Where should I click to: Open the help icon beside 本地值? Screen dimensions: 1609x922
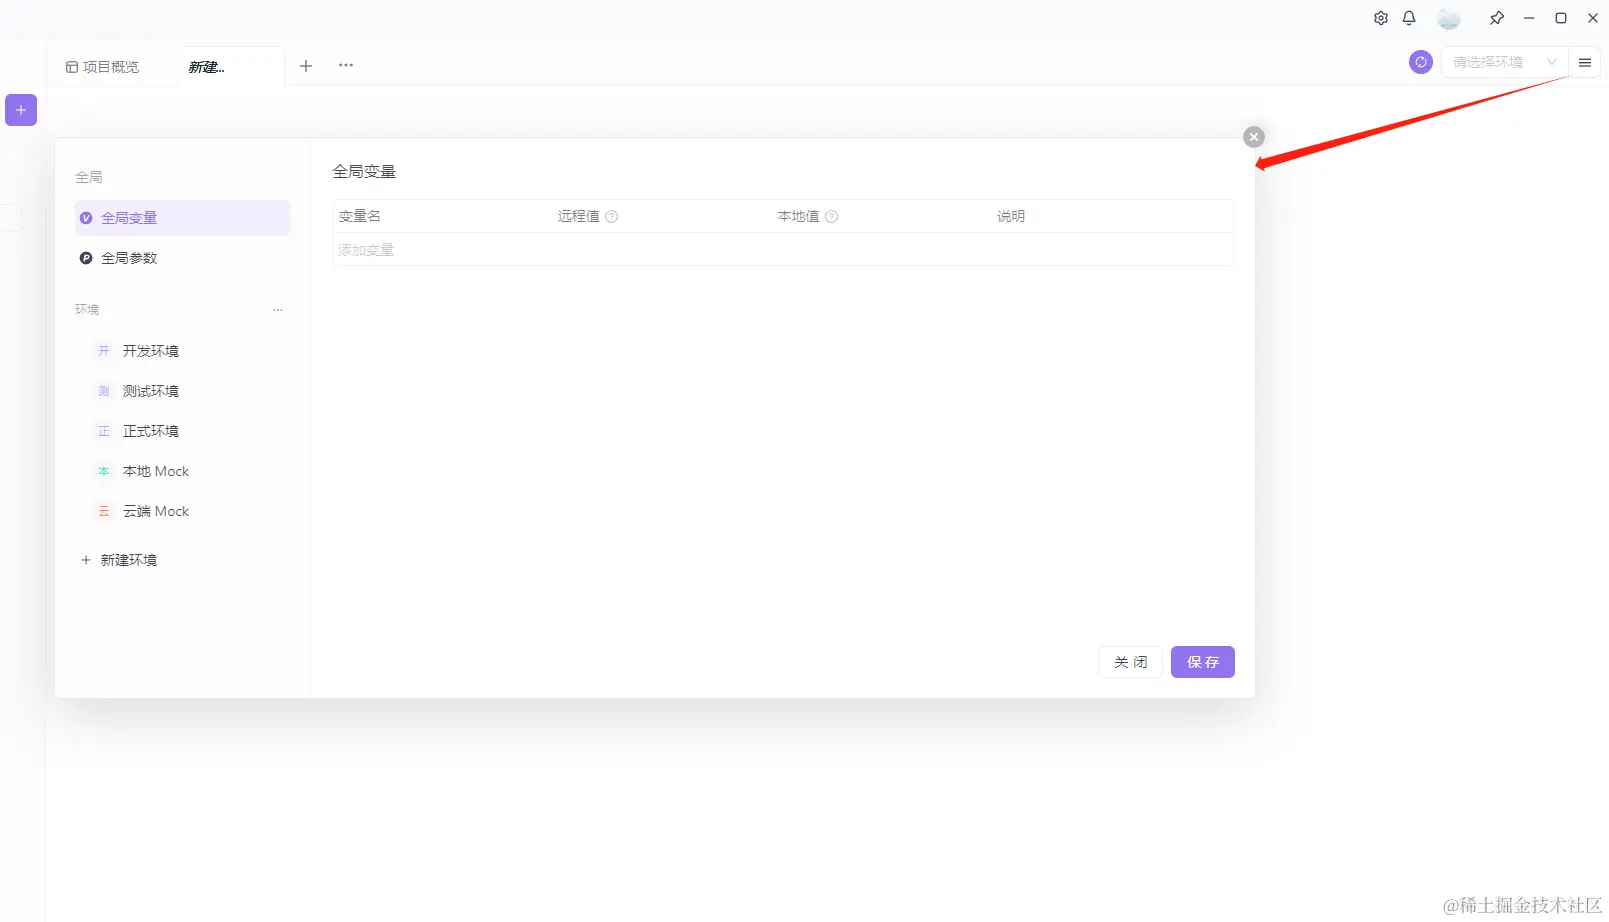tap(832, 216)
